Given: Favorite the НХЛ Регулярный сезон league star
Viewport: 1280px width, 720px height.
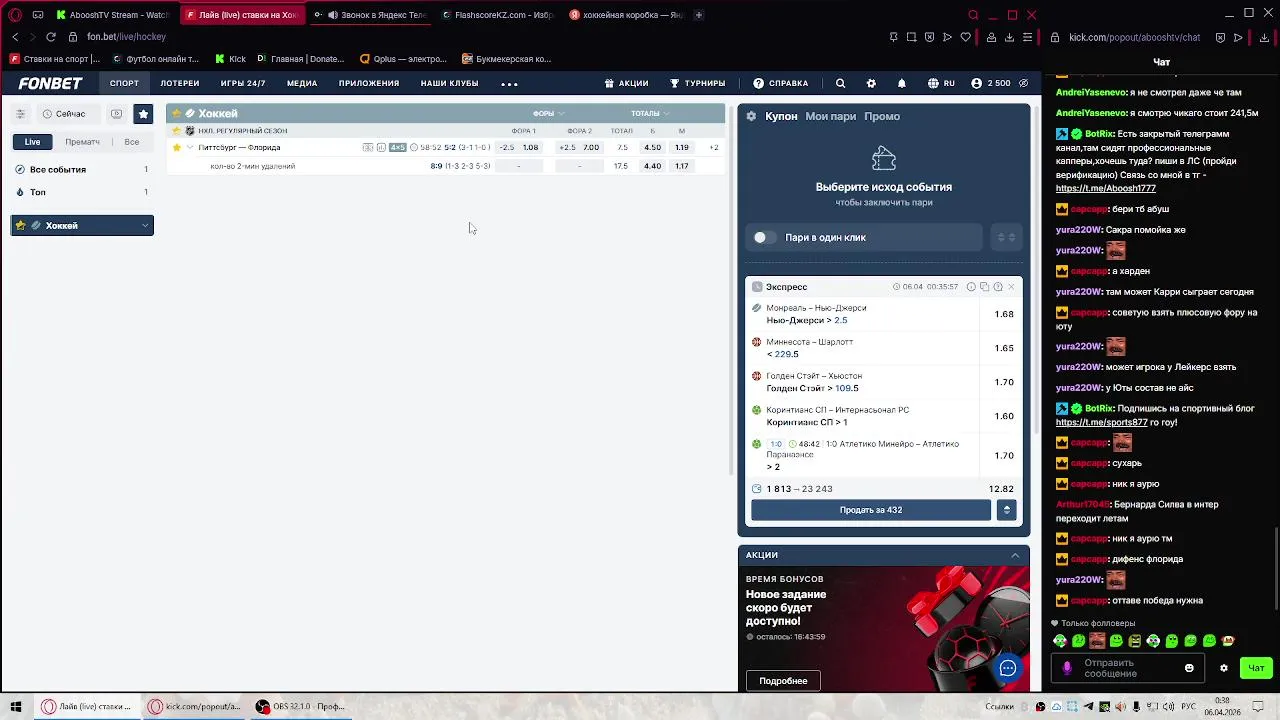Looking at the screenshot, I should (x=177, y=131).
